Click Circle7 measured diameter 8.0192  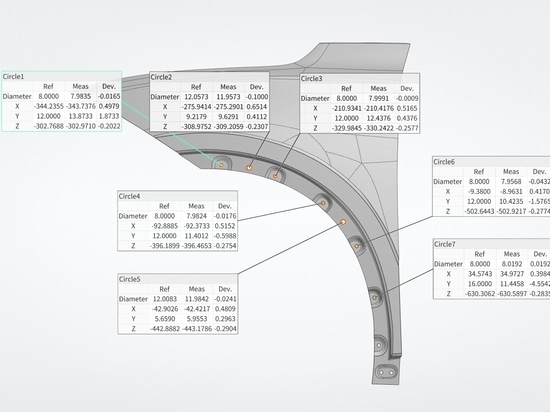pyautogui.click(x=512, y=264)
